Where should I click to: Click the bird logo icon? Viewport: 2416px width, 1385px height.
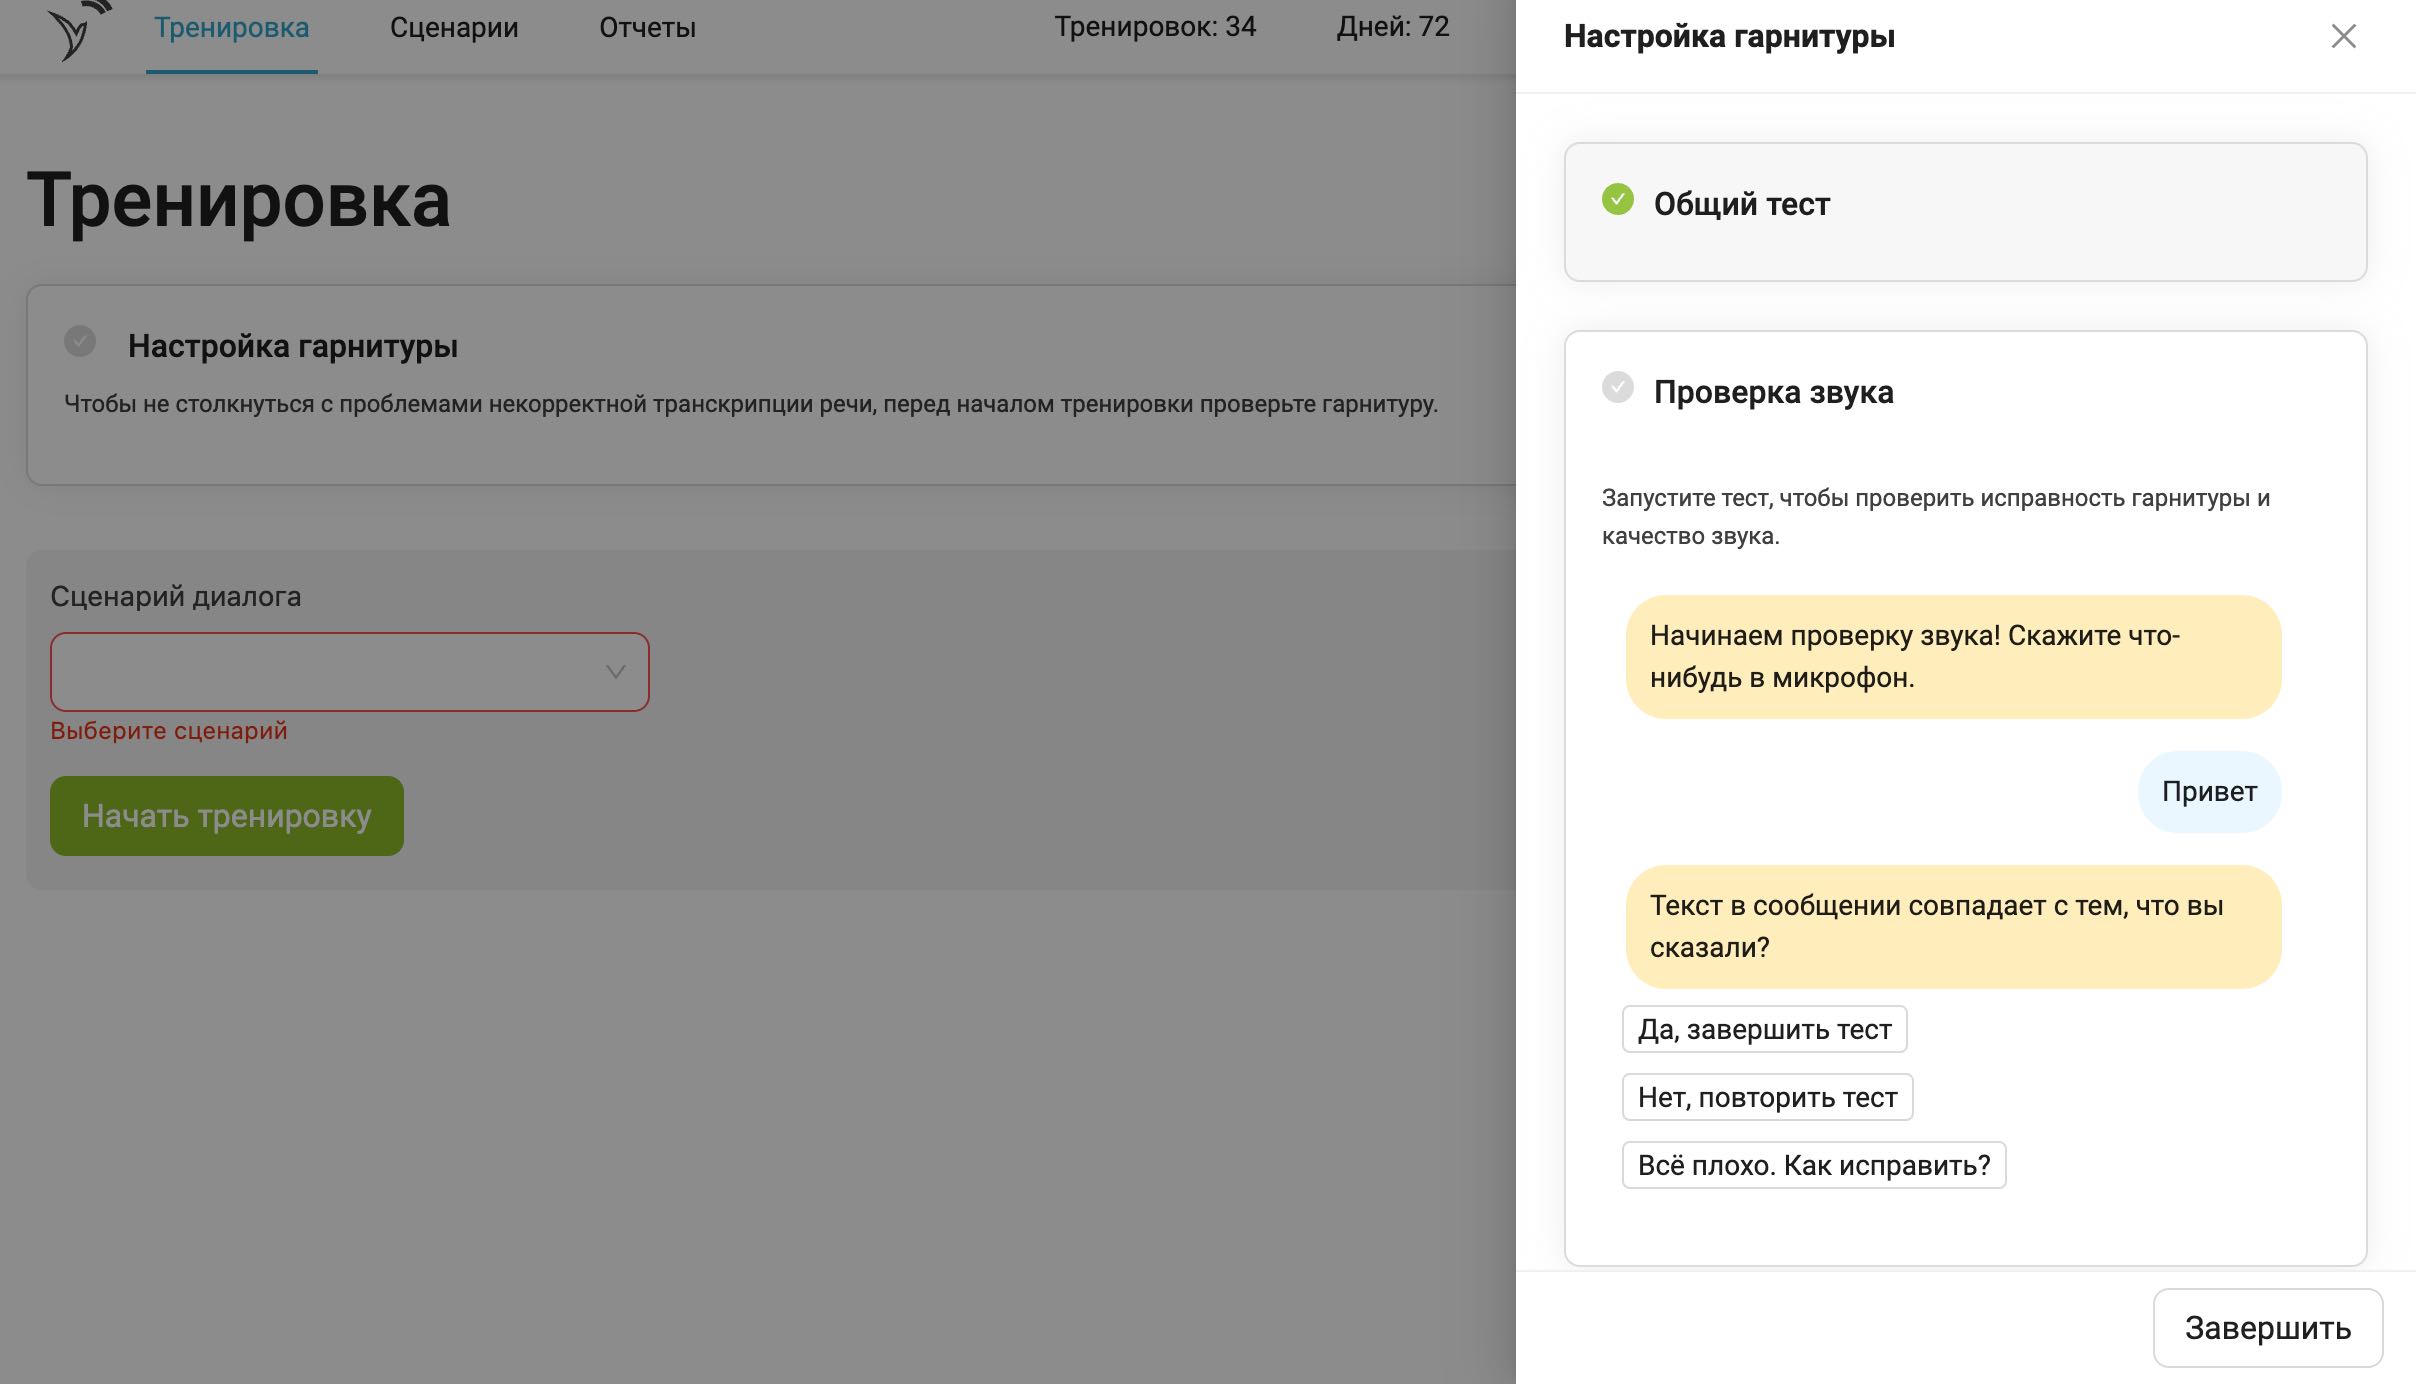pyautogui.click(x=78, y=32)
